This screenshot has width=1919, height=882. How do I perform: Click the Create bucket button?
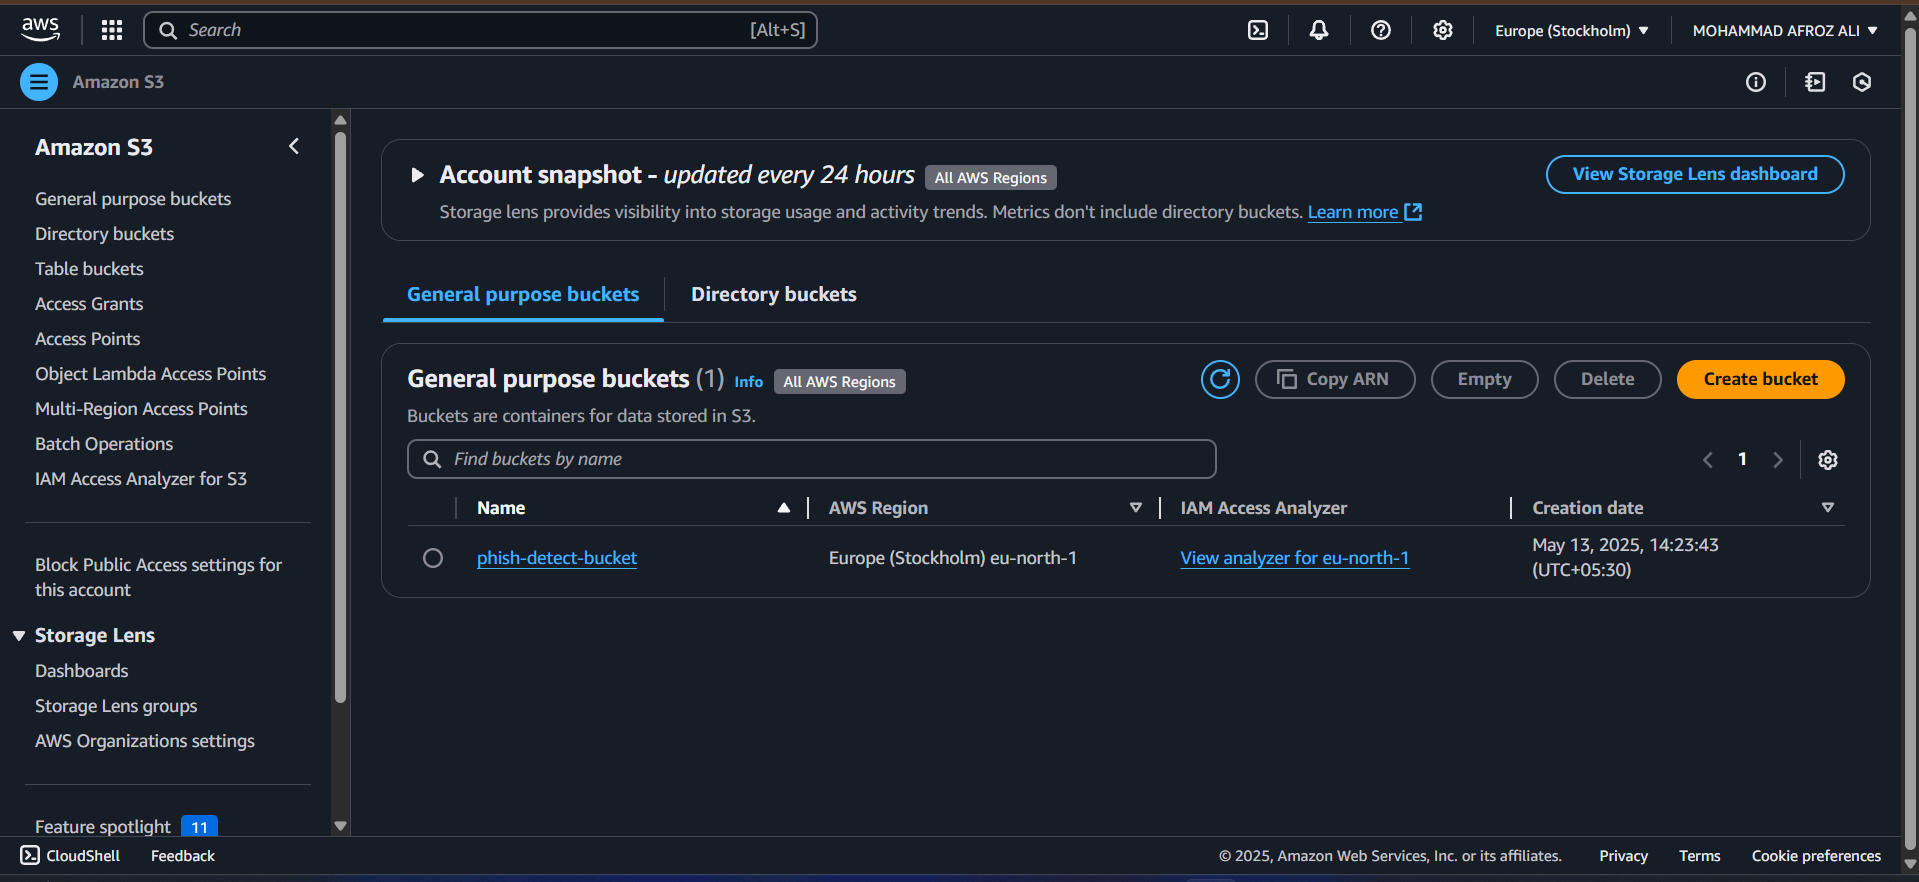1760,379
